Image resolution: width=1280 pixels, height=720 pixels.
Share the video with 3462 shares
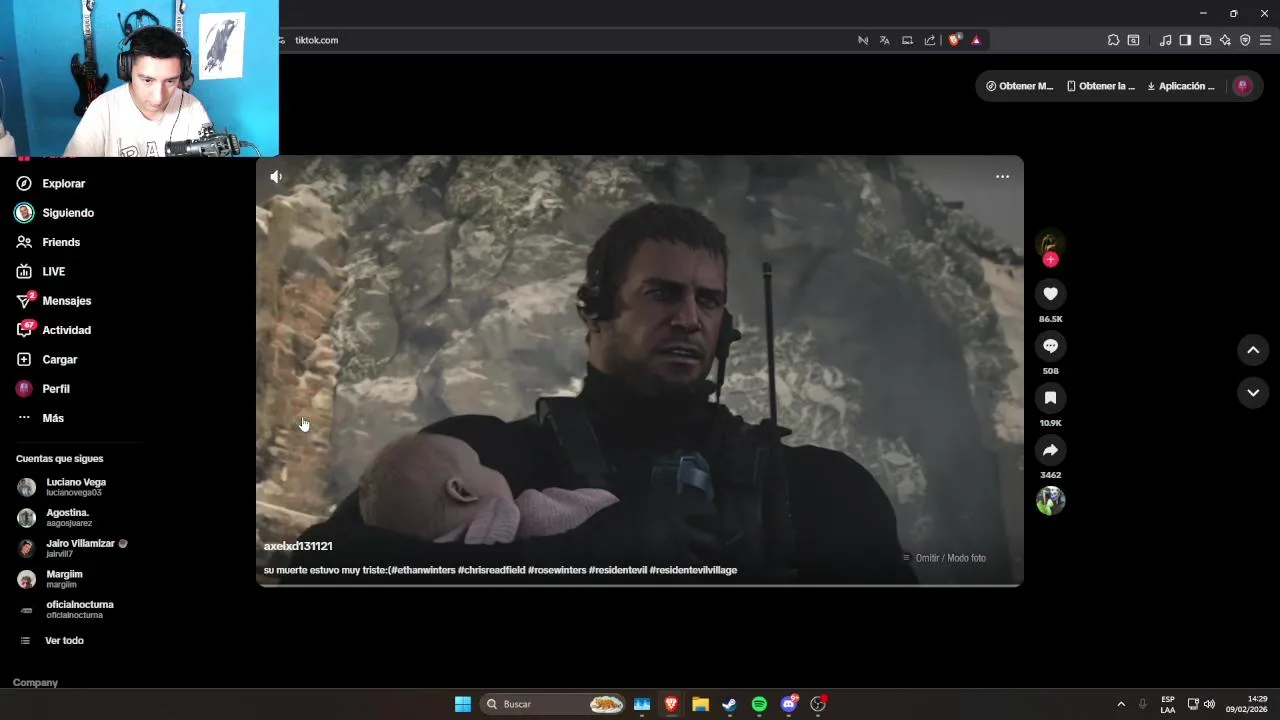[1050, 450]
